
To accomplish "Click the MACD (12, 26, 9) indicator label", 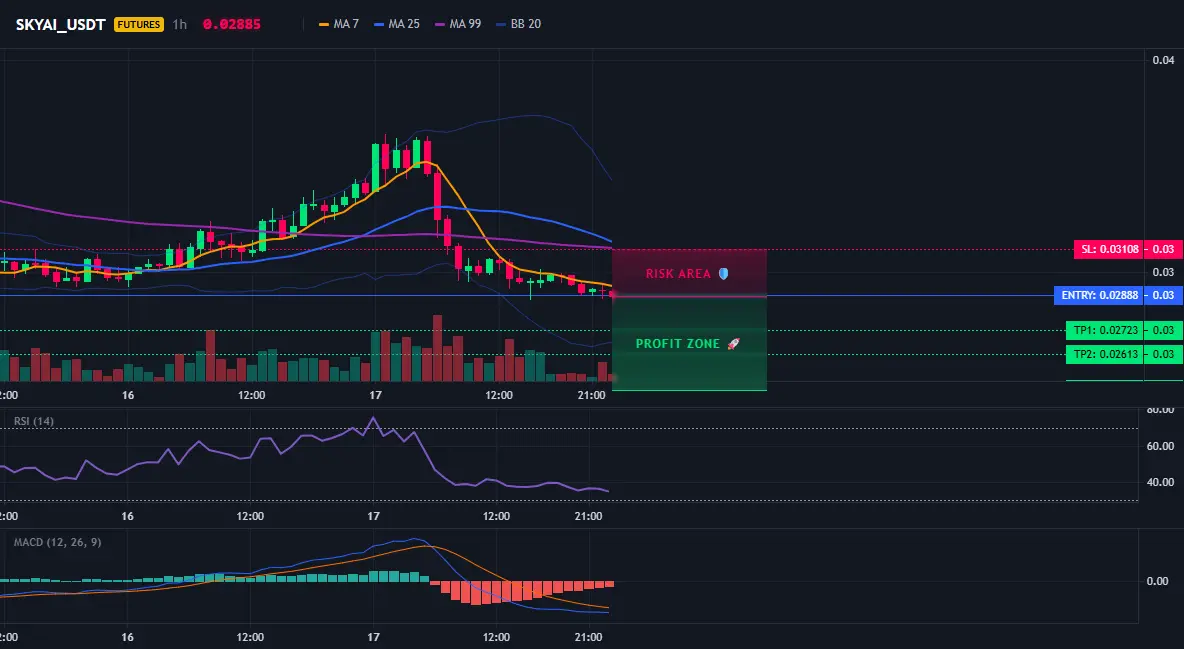I will [x=57, y=542].
